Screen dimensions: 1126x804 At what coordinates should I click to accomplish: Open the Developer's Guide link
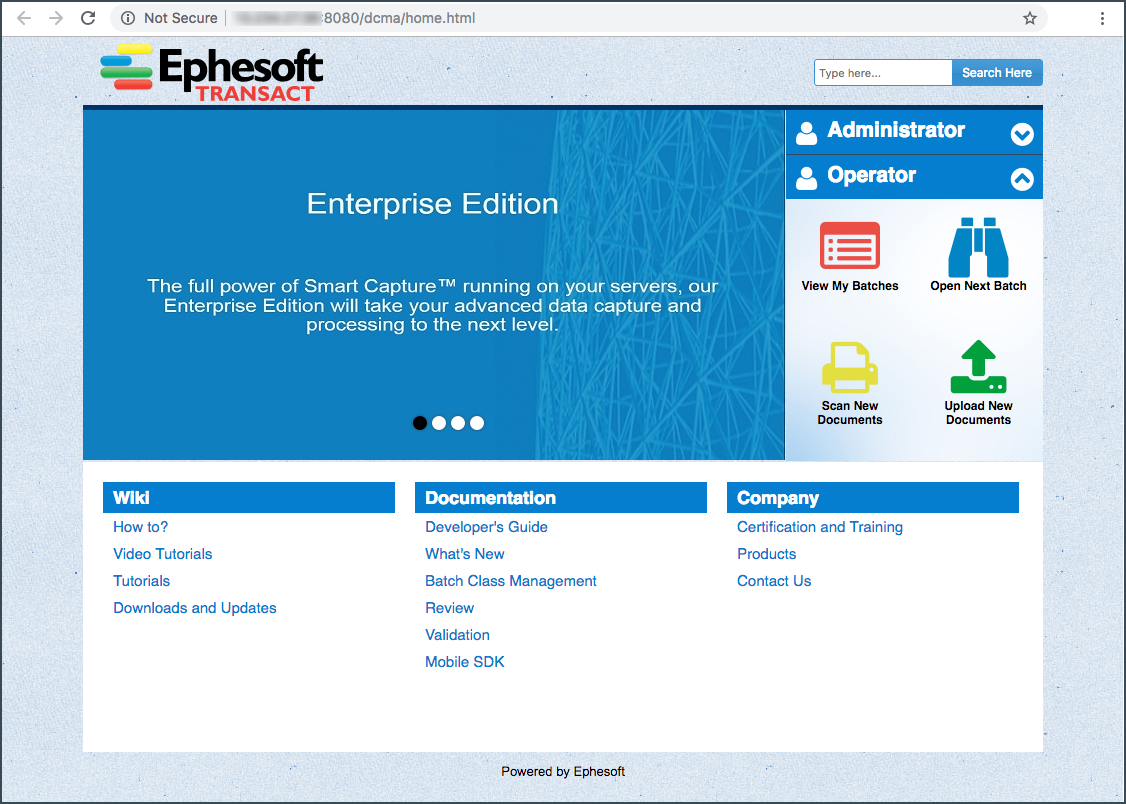(x=486, y=527)
